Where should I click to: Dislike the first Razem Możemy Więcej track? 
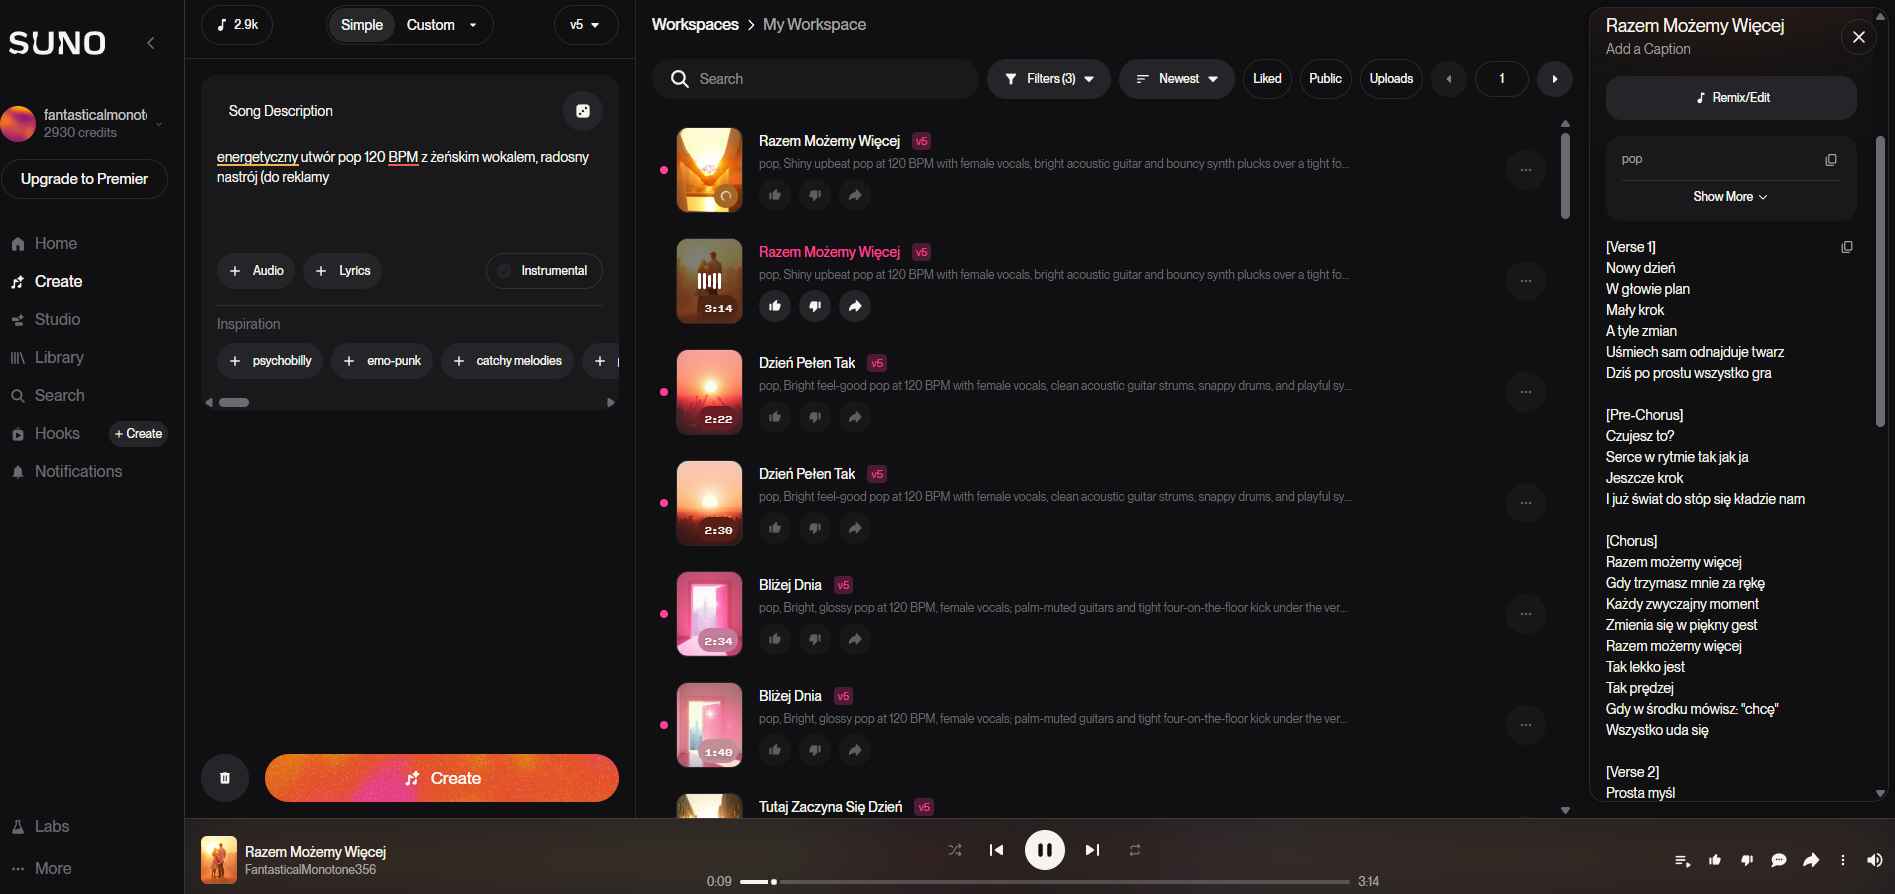click(x=815, y=195)
